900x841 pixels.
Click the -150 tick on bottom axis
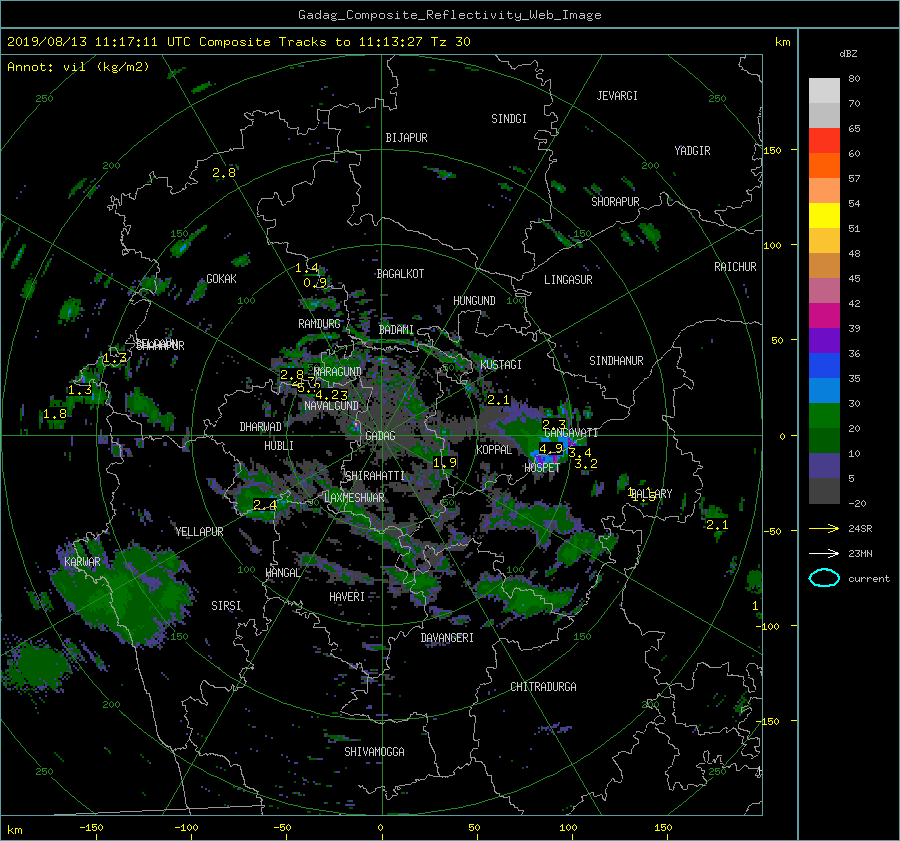pyautogui.click(x=91, y=828)
